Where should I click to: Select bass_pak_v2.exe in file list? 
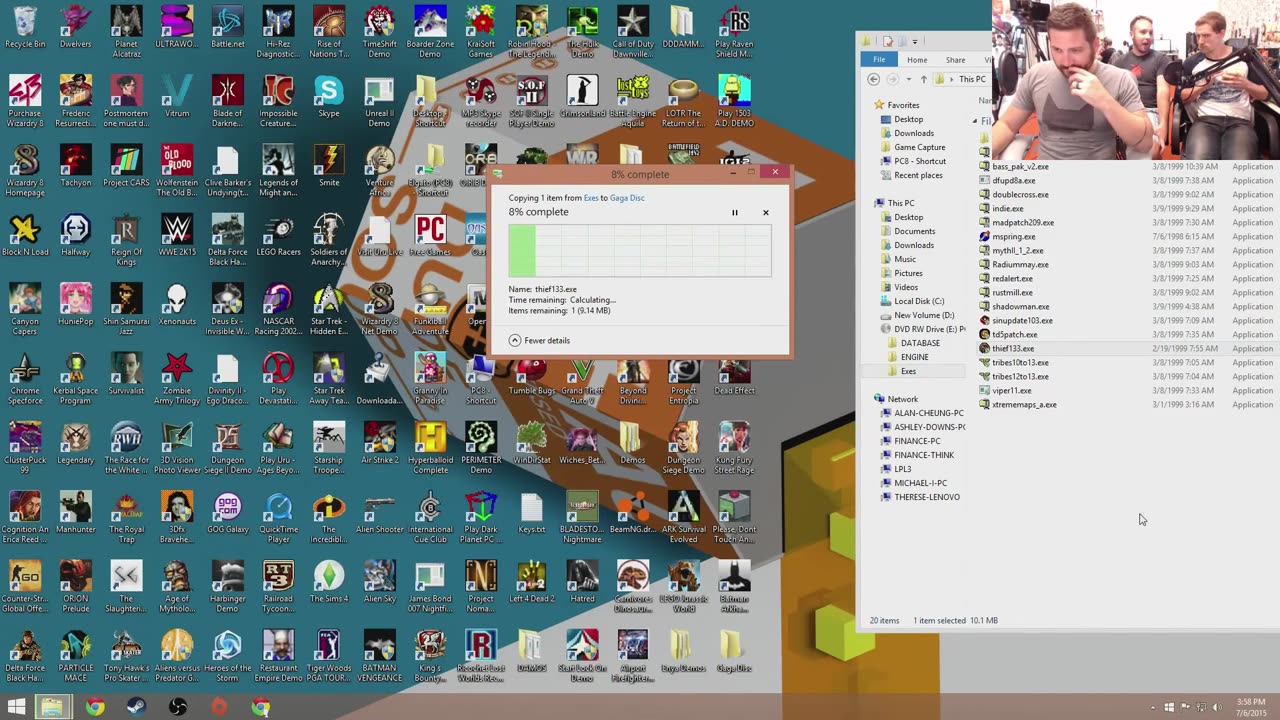pyautogui.click(x=1020, y=167)
